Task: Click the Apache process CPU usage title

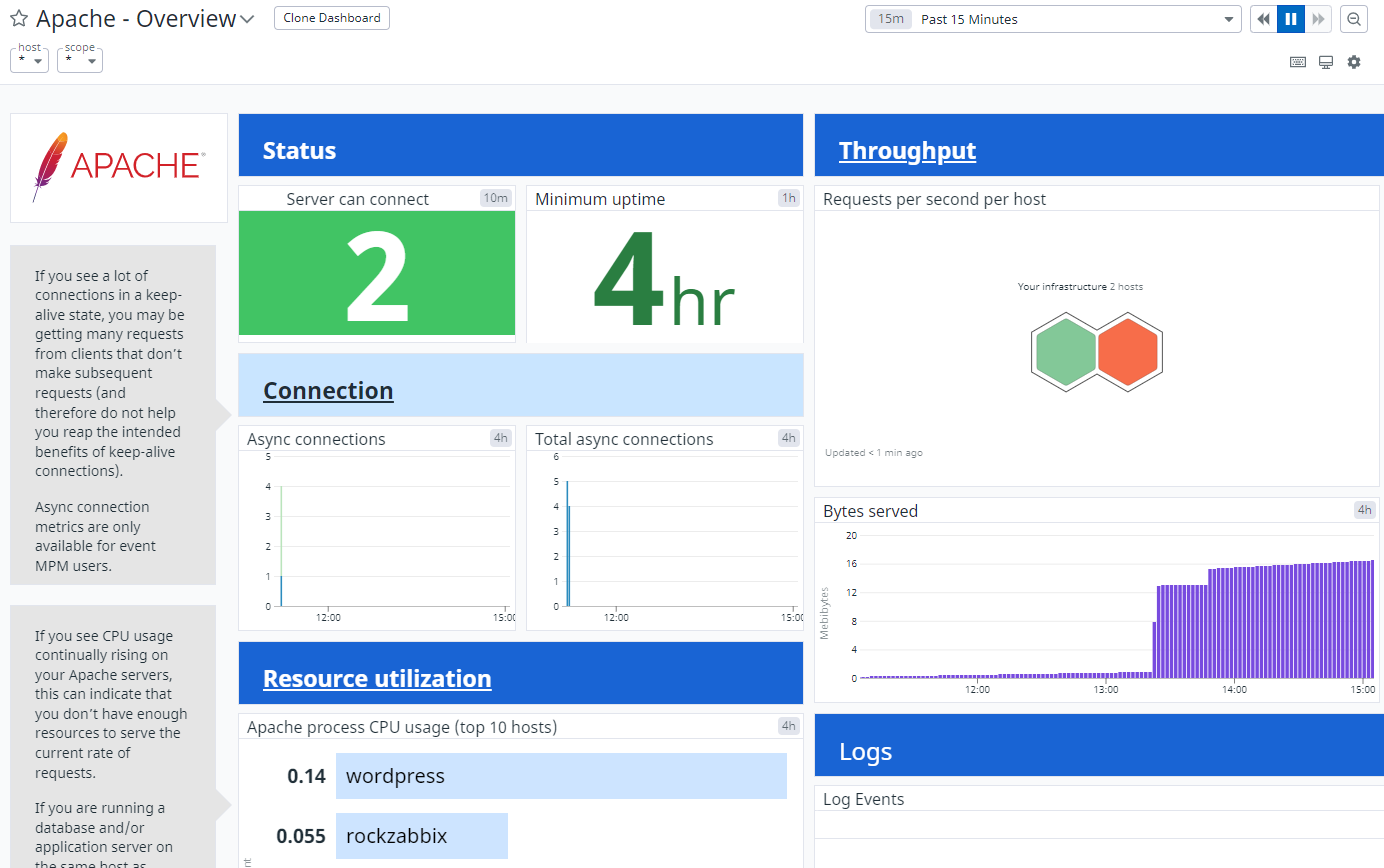Action: point(402,727)
